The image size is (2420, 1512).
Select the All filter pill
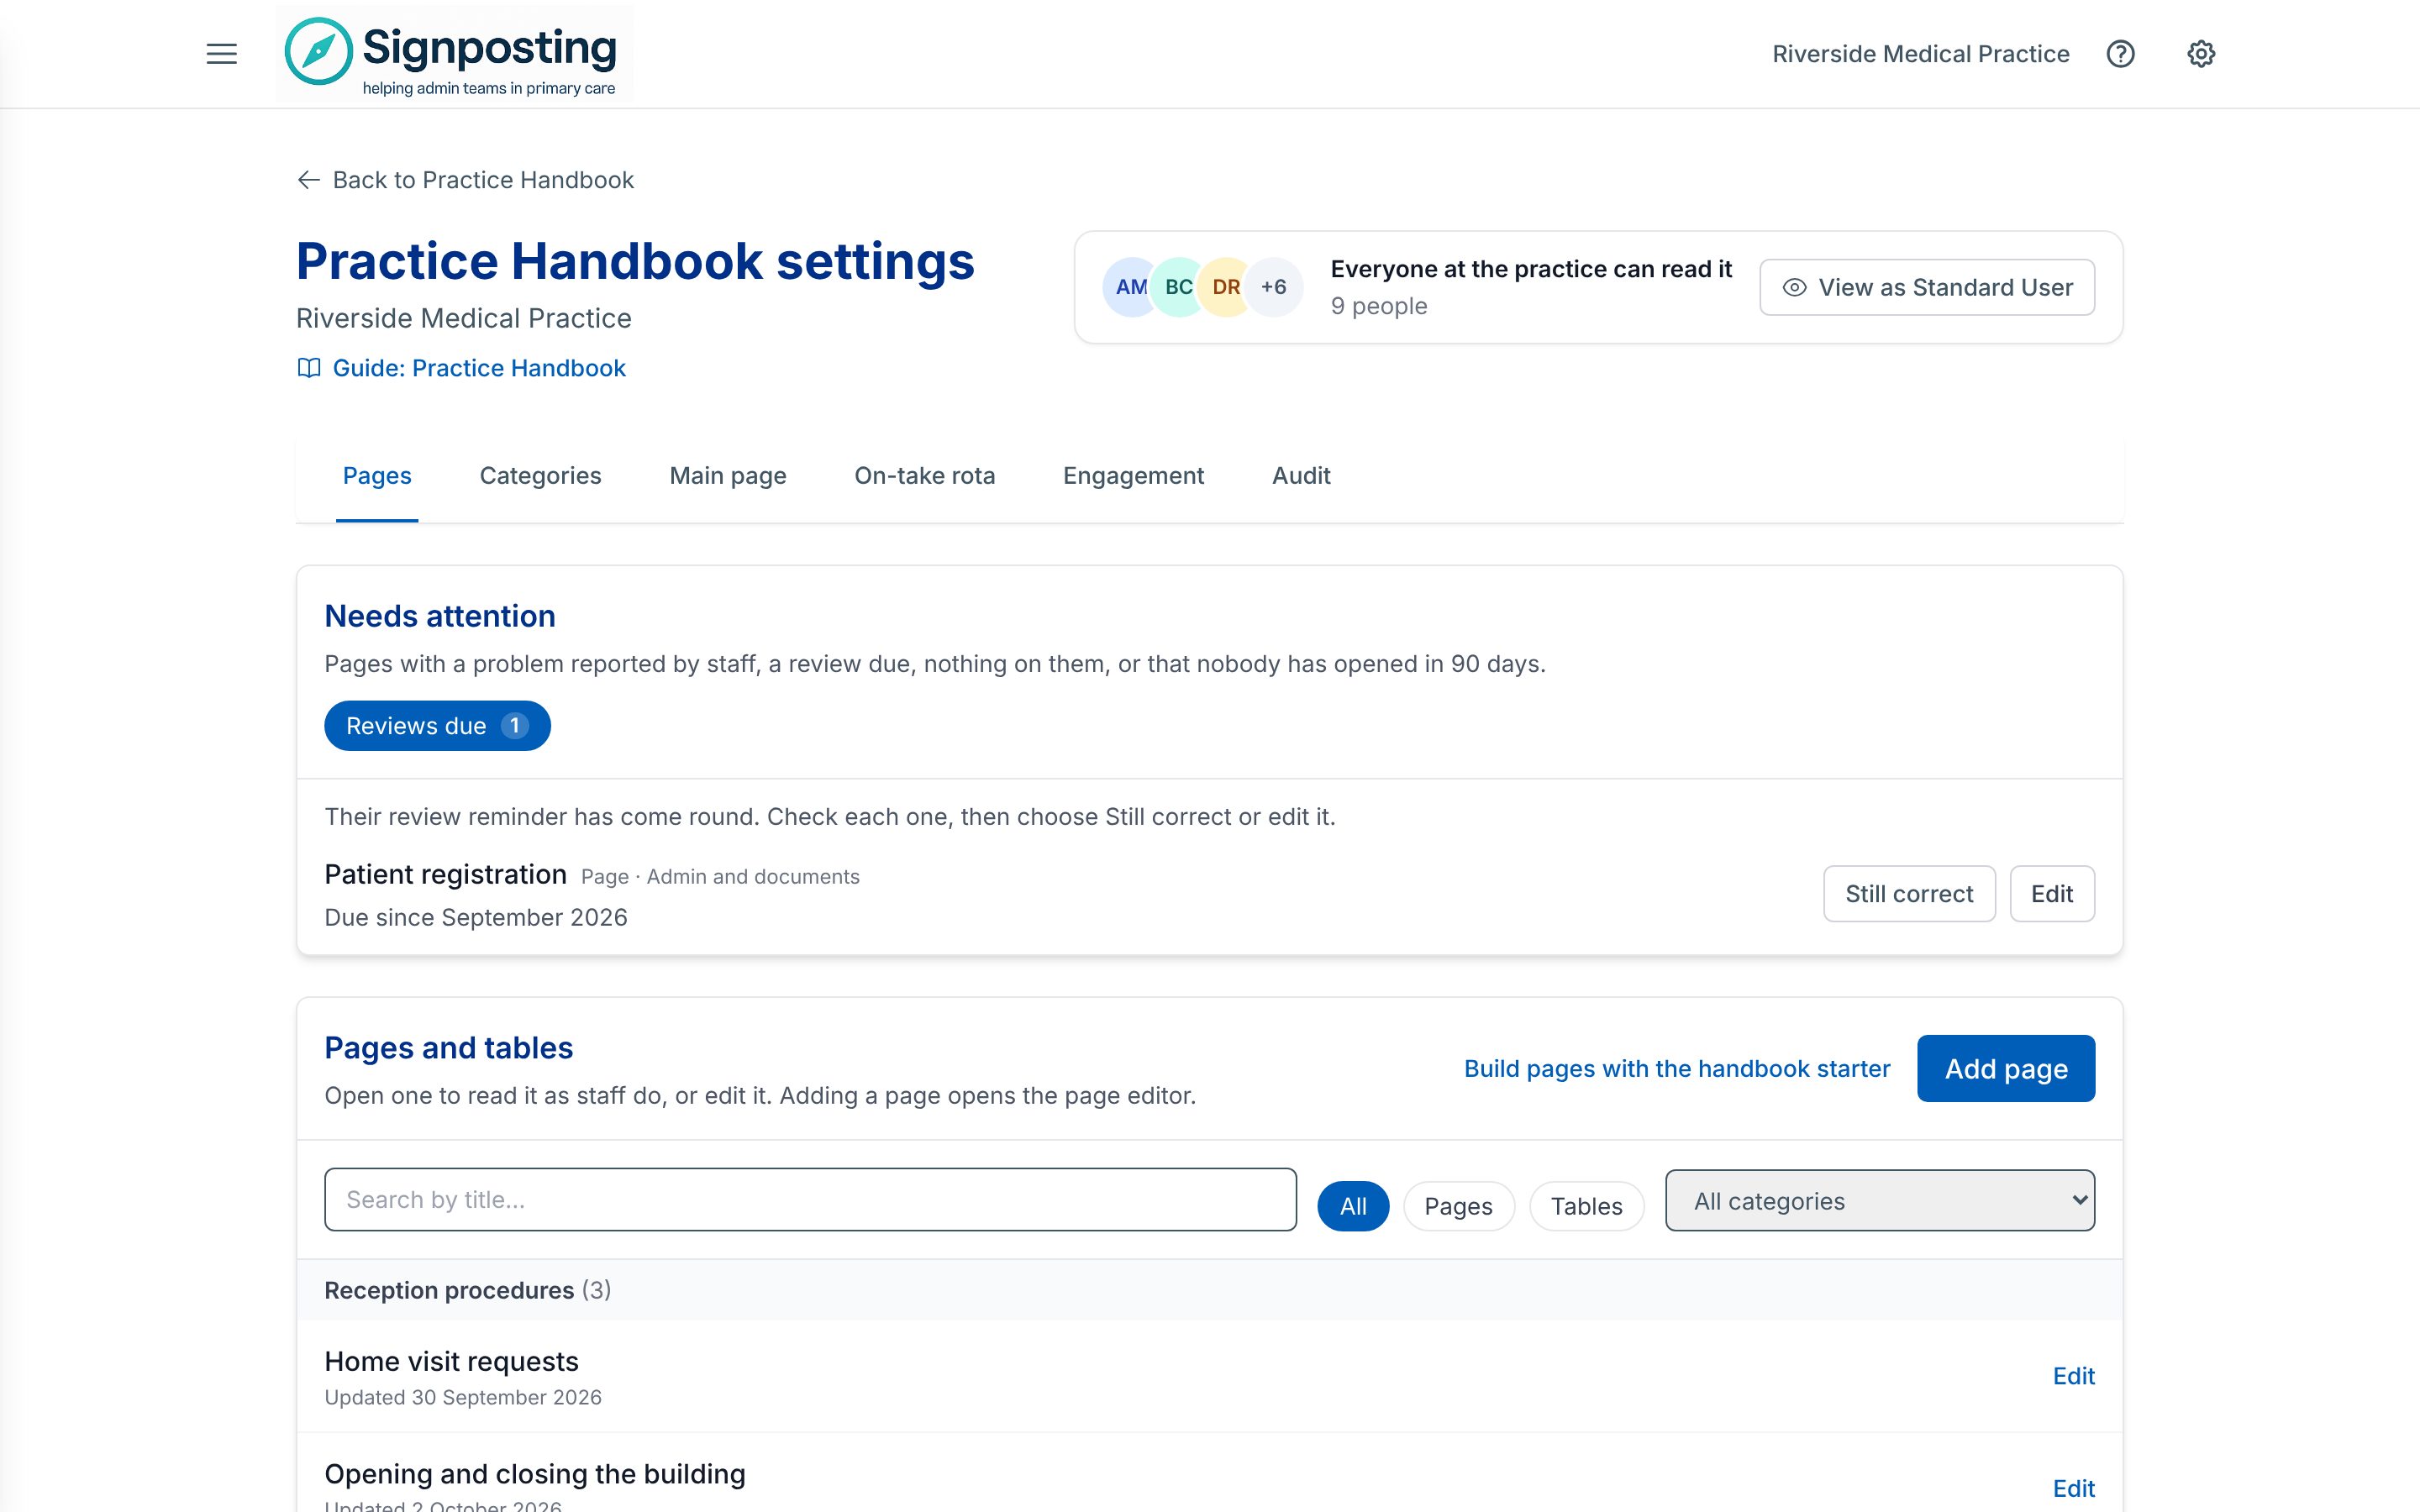tap(1352, 1206)
